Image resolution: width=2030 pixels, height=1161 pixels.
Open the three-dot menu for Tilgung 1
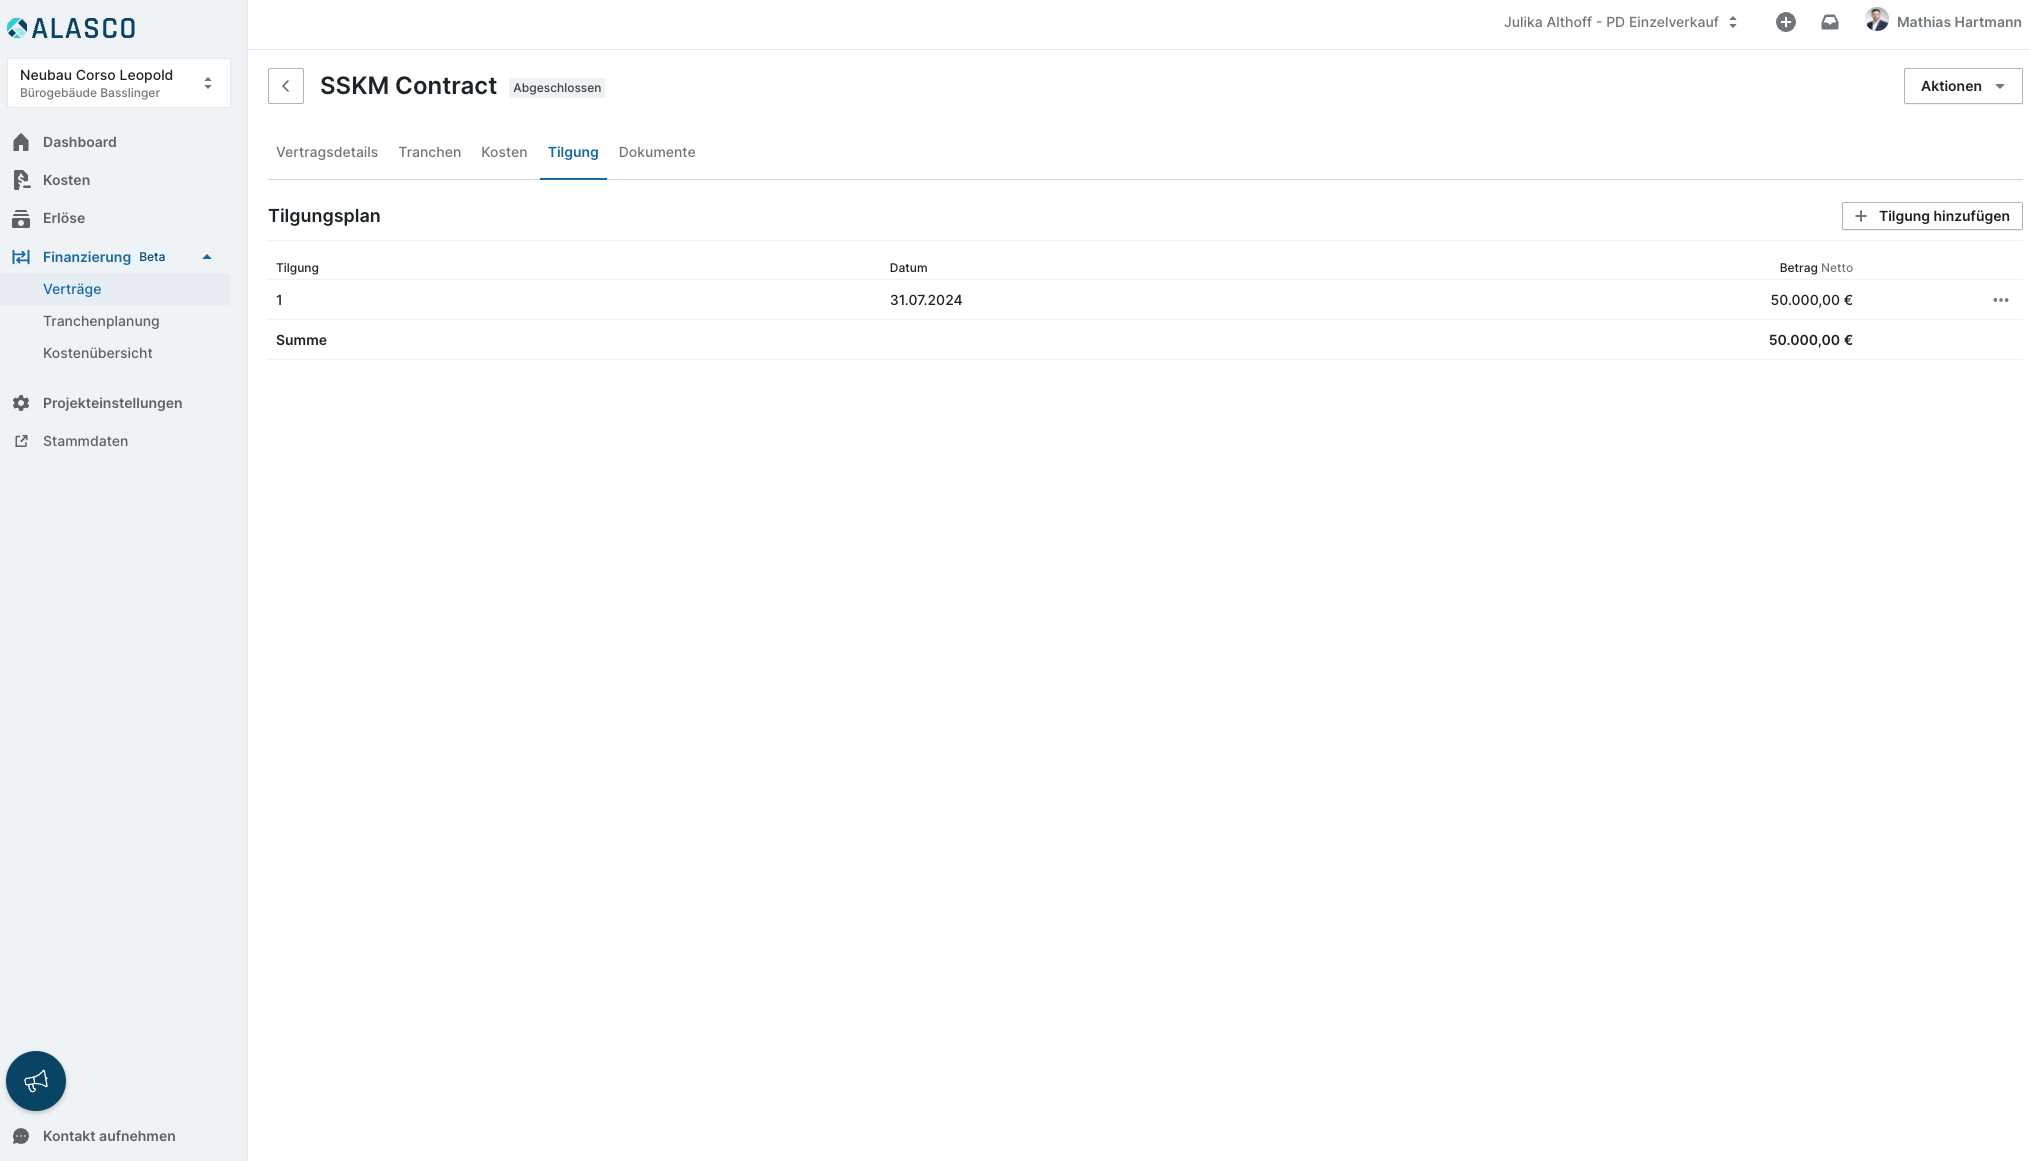(x=2000, y=300)
